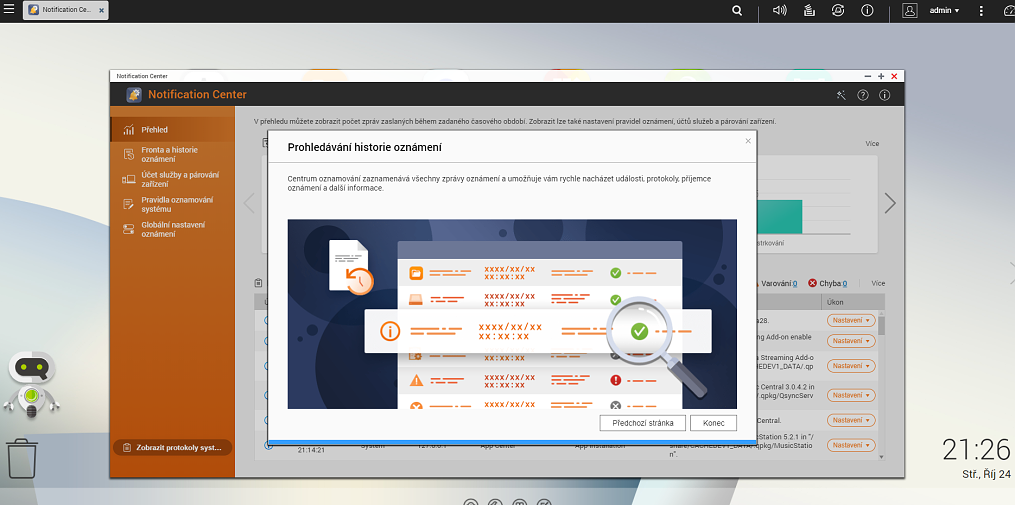This screenshot has height=505, width=1015.
Task: Click the Účet služby device pairing icon
Action: [129, 179]
